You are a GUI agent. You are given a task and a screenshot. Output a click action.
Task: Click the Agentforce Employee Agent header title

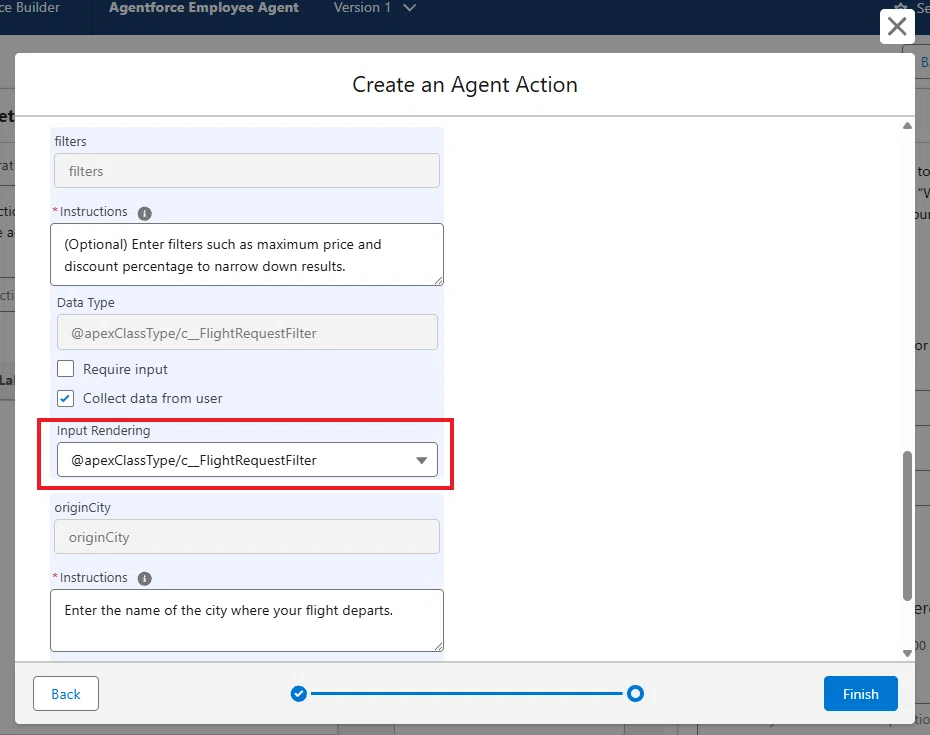coord(203,8)
